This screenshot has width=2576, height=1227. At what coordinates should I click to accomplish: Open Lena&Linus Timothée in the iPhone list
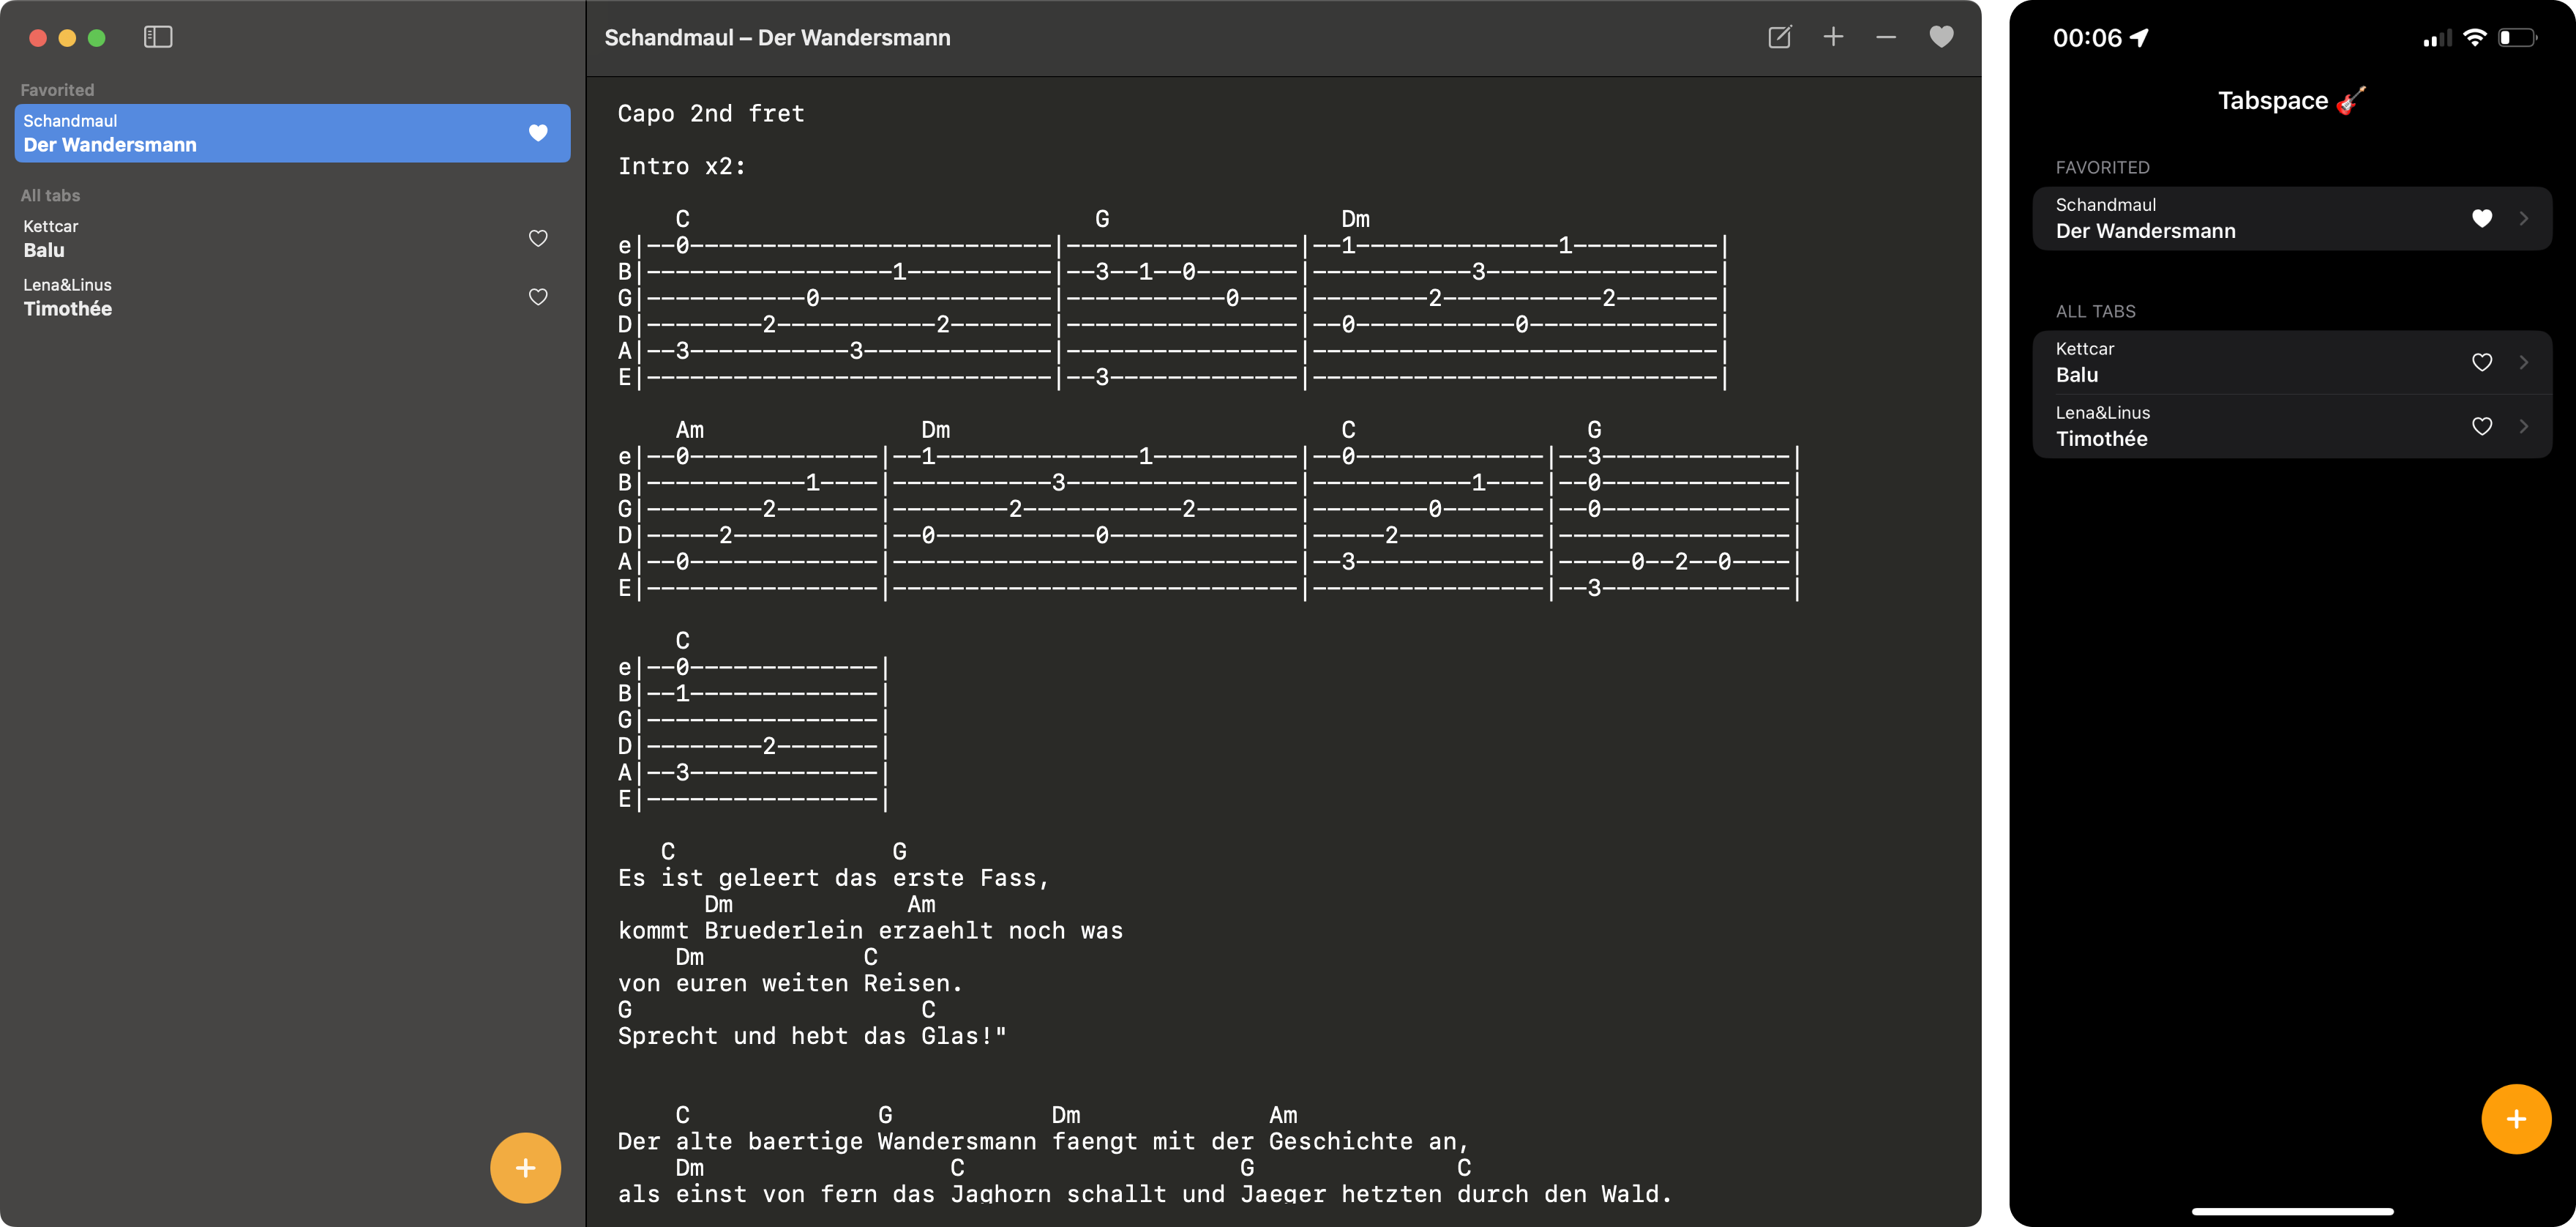click(x=2292, y=426)
